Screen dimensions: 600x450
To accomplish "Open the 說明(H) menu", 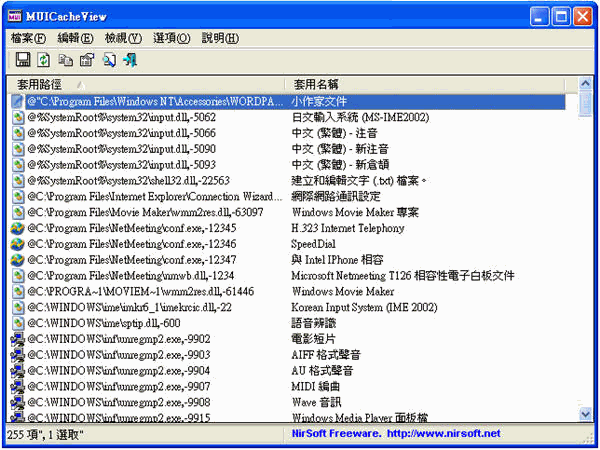I will (x=220, y=38).
